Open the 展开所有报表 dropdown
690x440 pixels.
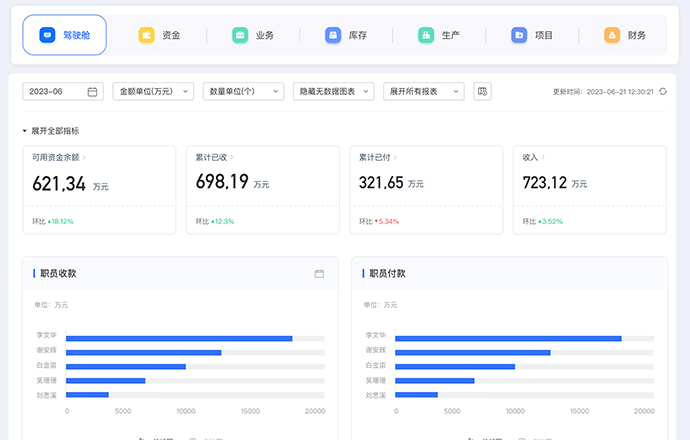click(x=423, y=91)
